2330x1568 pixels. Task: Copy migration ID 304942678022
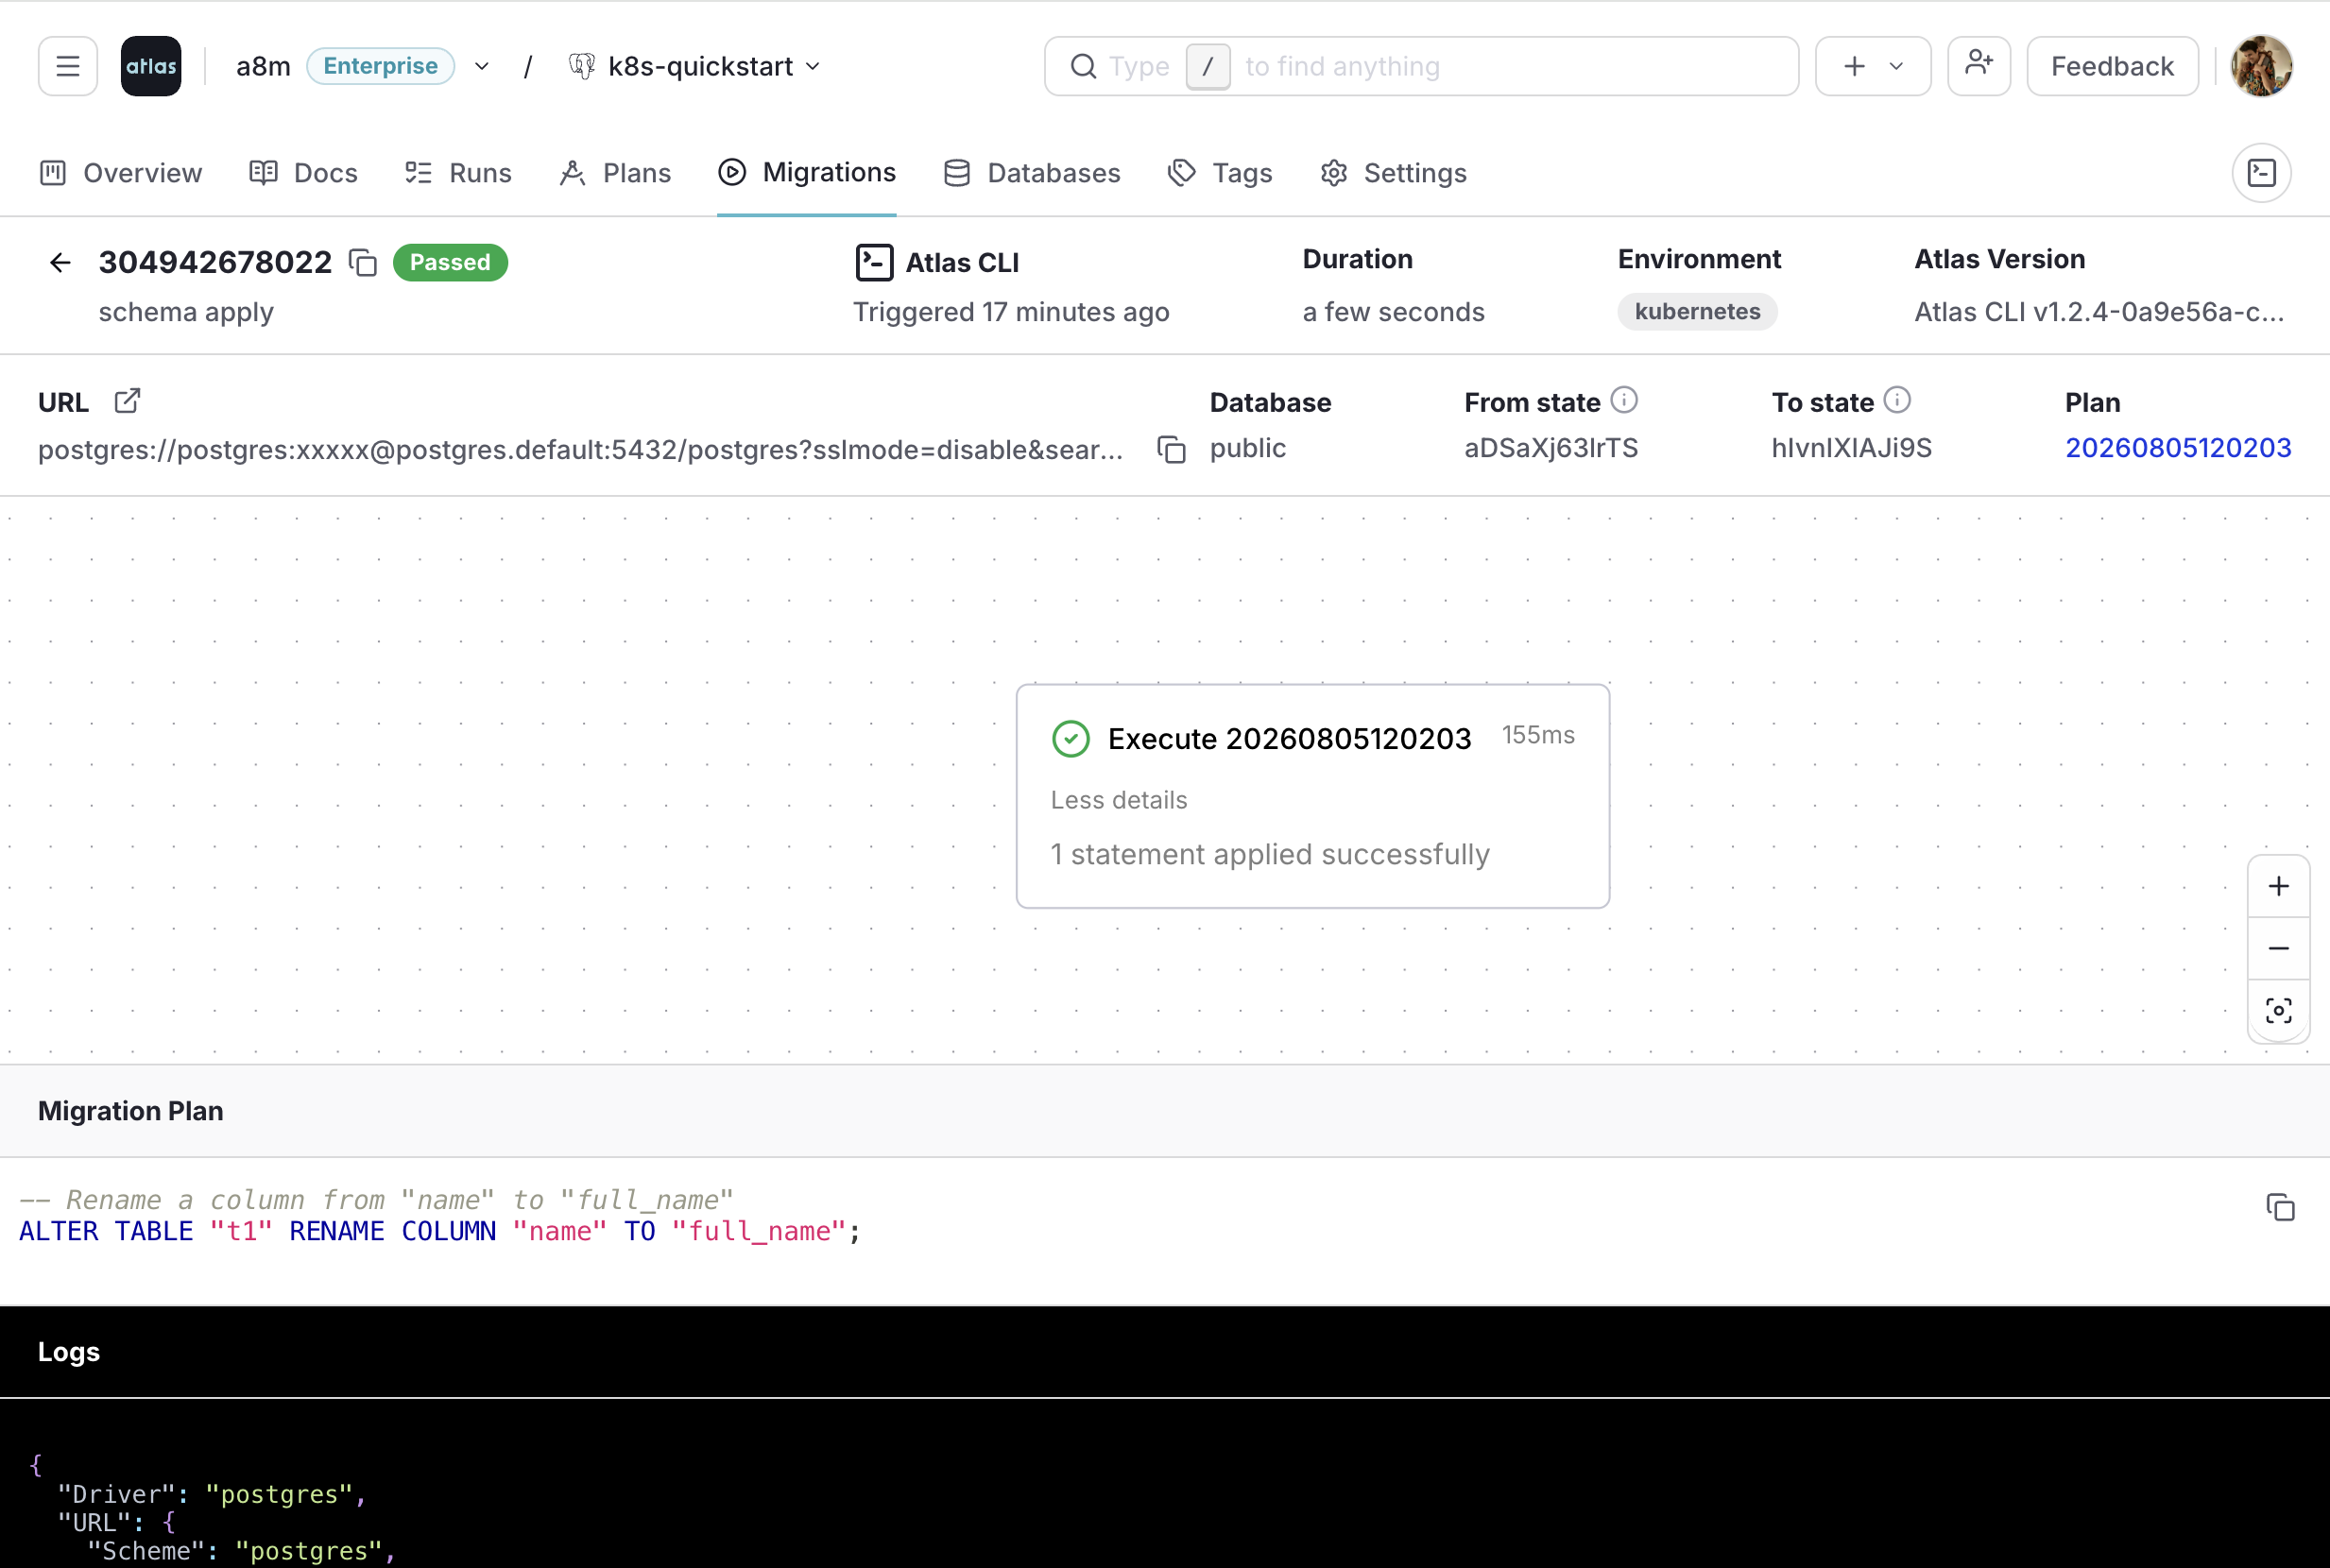point(362,262)
